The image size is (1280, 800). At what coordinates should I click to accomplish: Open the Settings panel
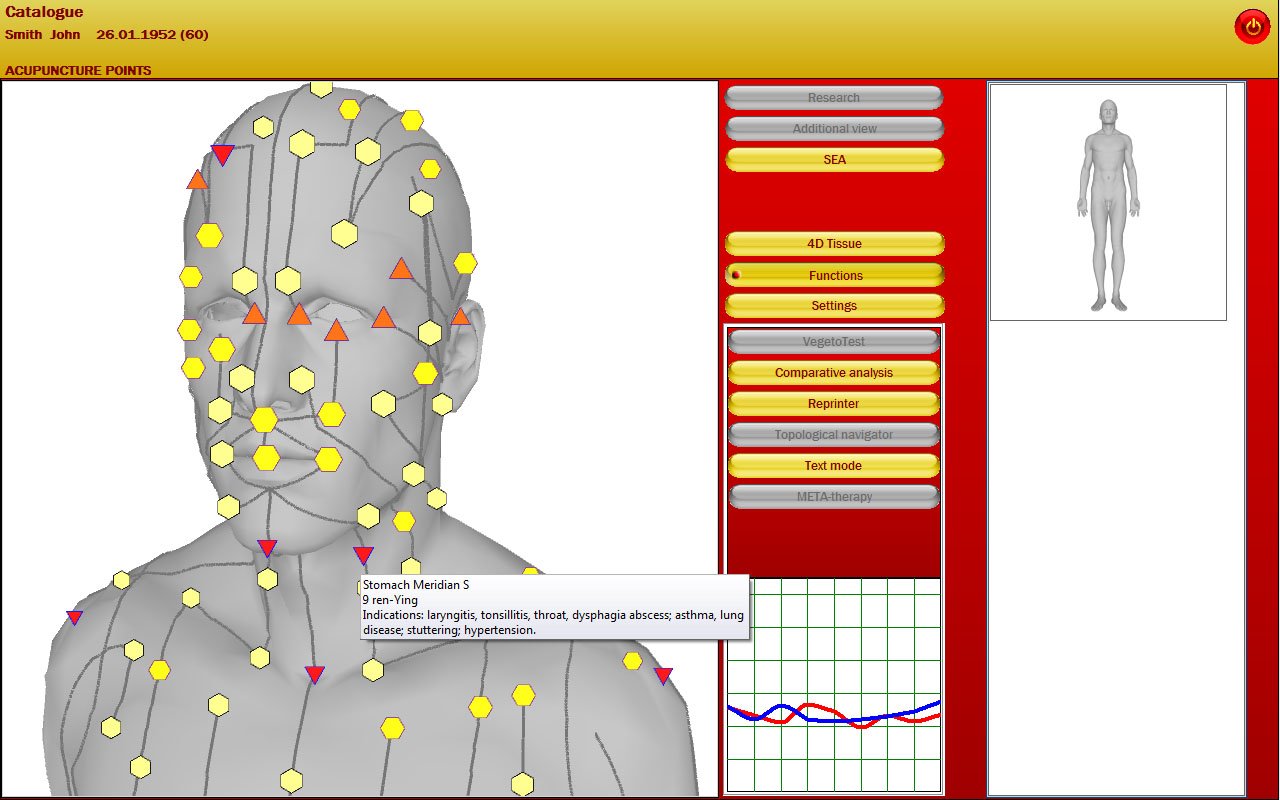[834, 306]
